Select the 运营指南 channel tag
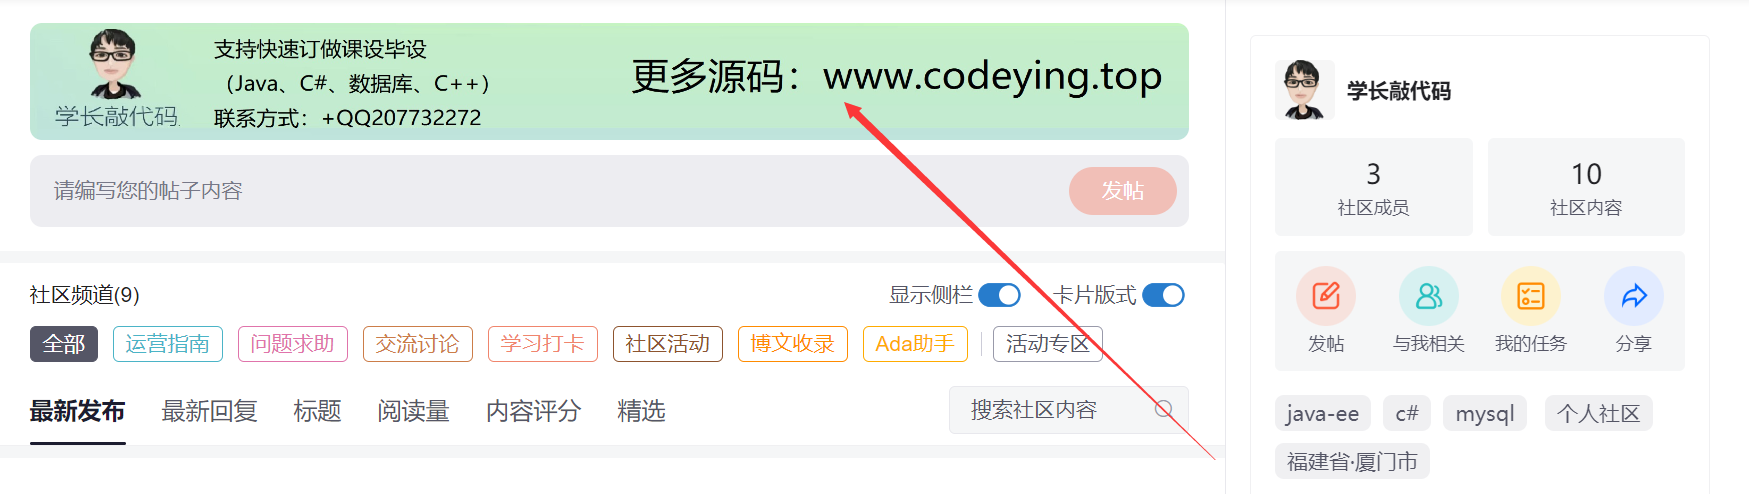Viewport: 1749px width, 494px height. coord(168,344)
